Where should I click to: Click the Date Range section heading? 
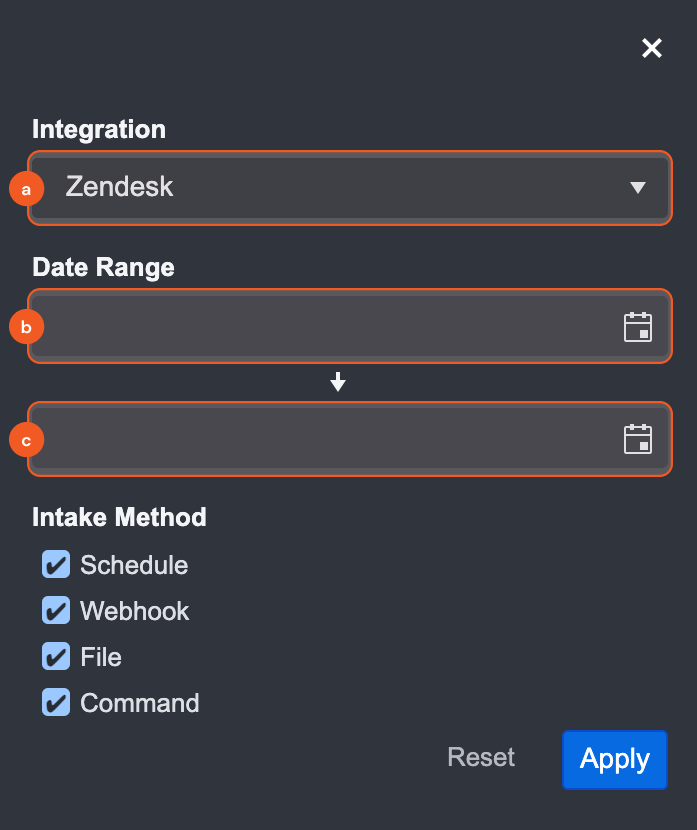[x=103, y=267]
